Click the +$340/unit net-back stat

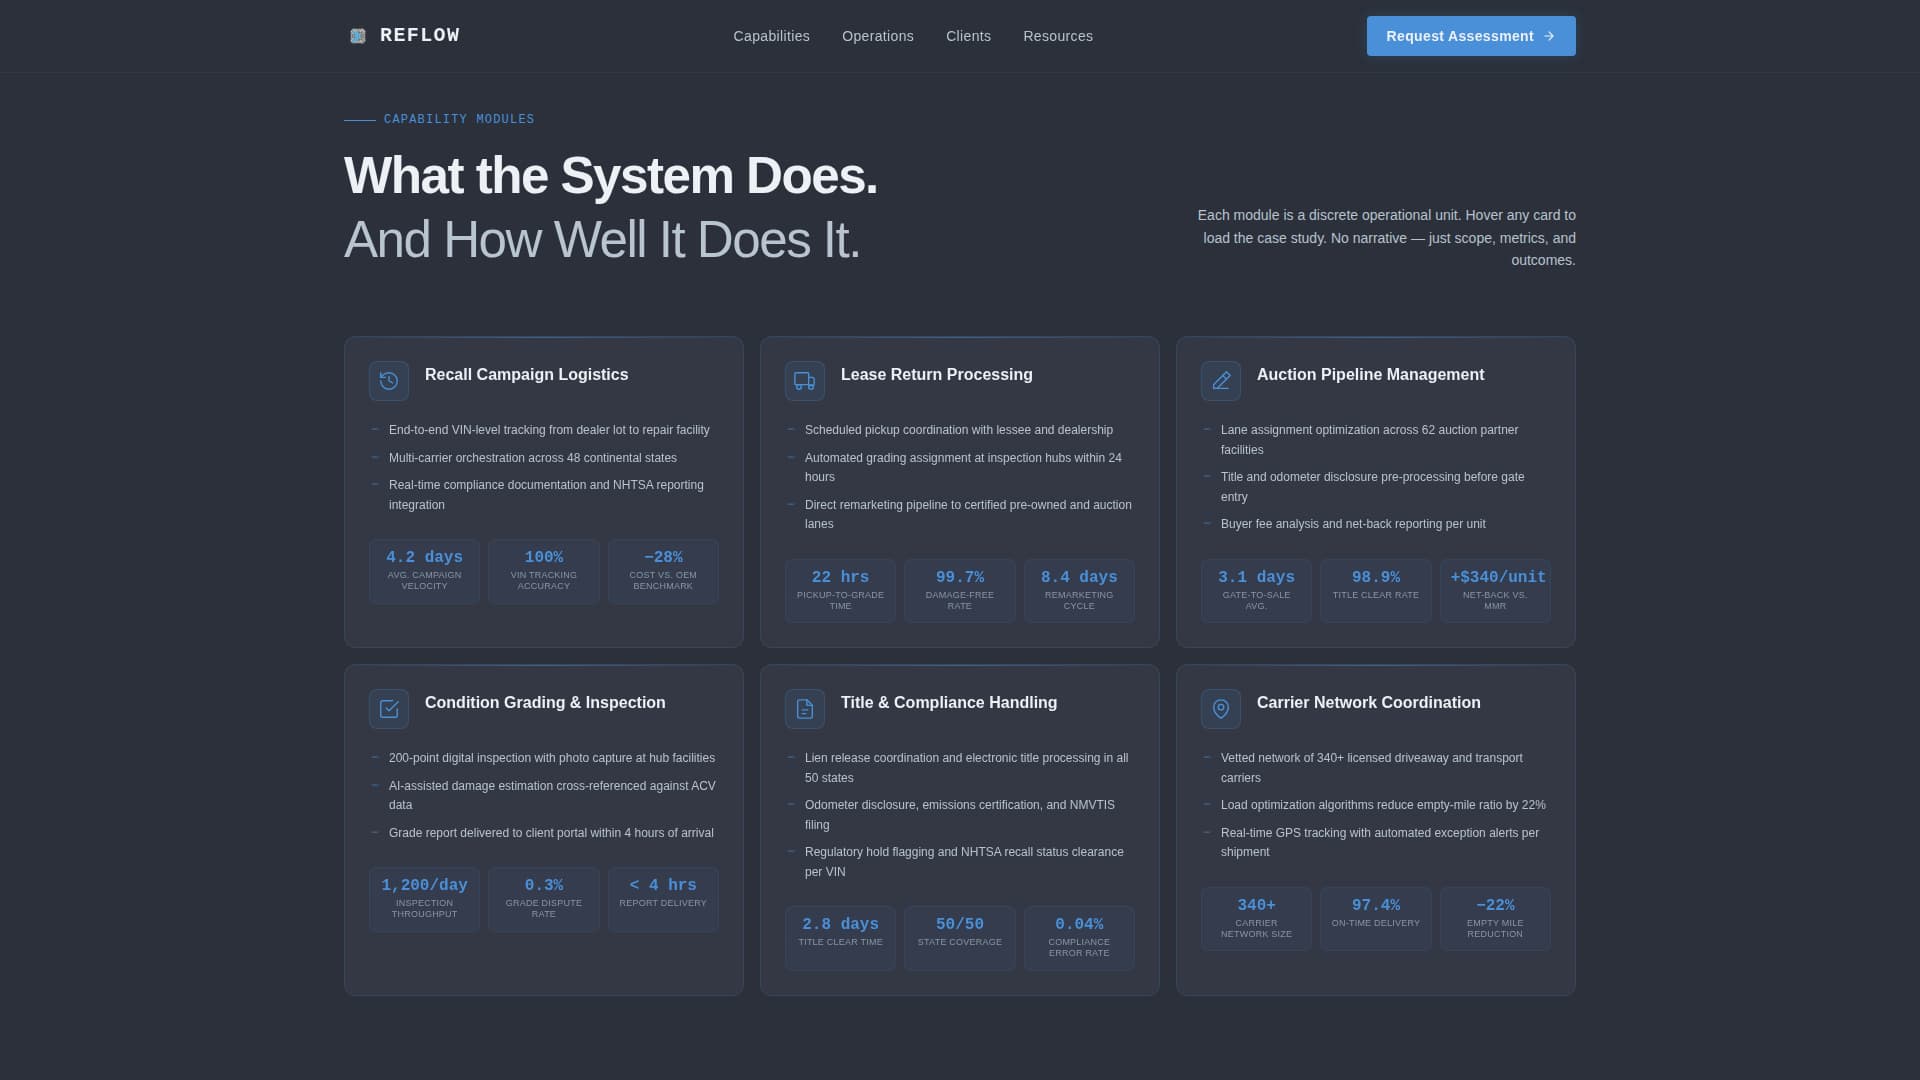coord(1495,590)
